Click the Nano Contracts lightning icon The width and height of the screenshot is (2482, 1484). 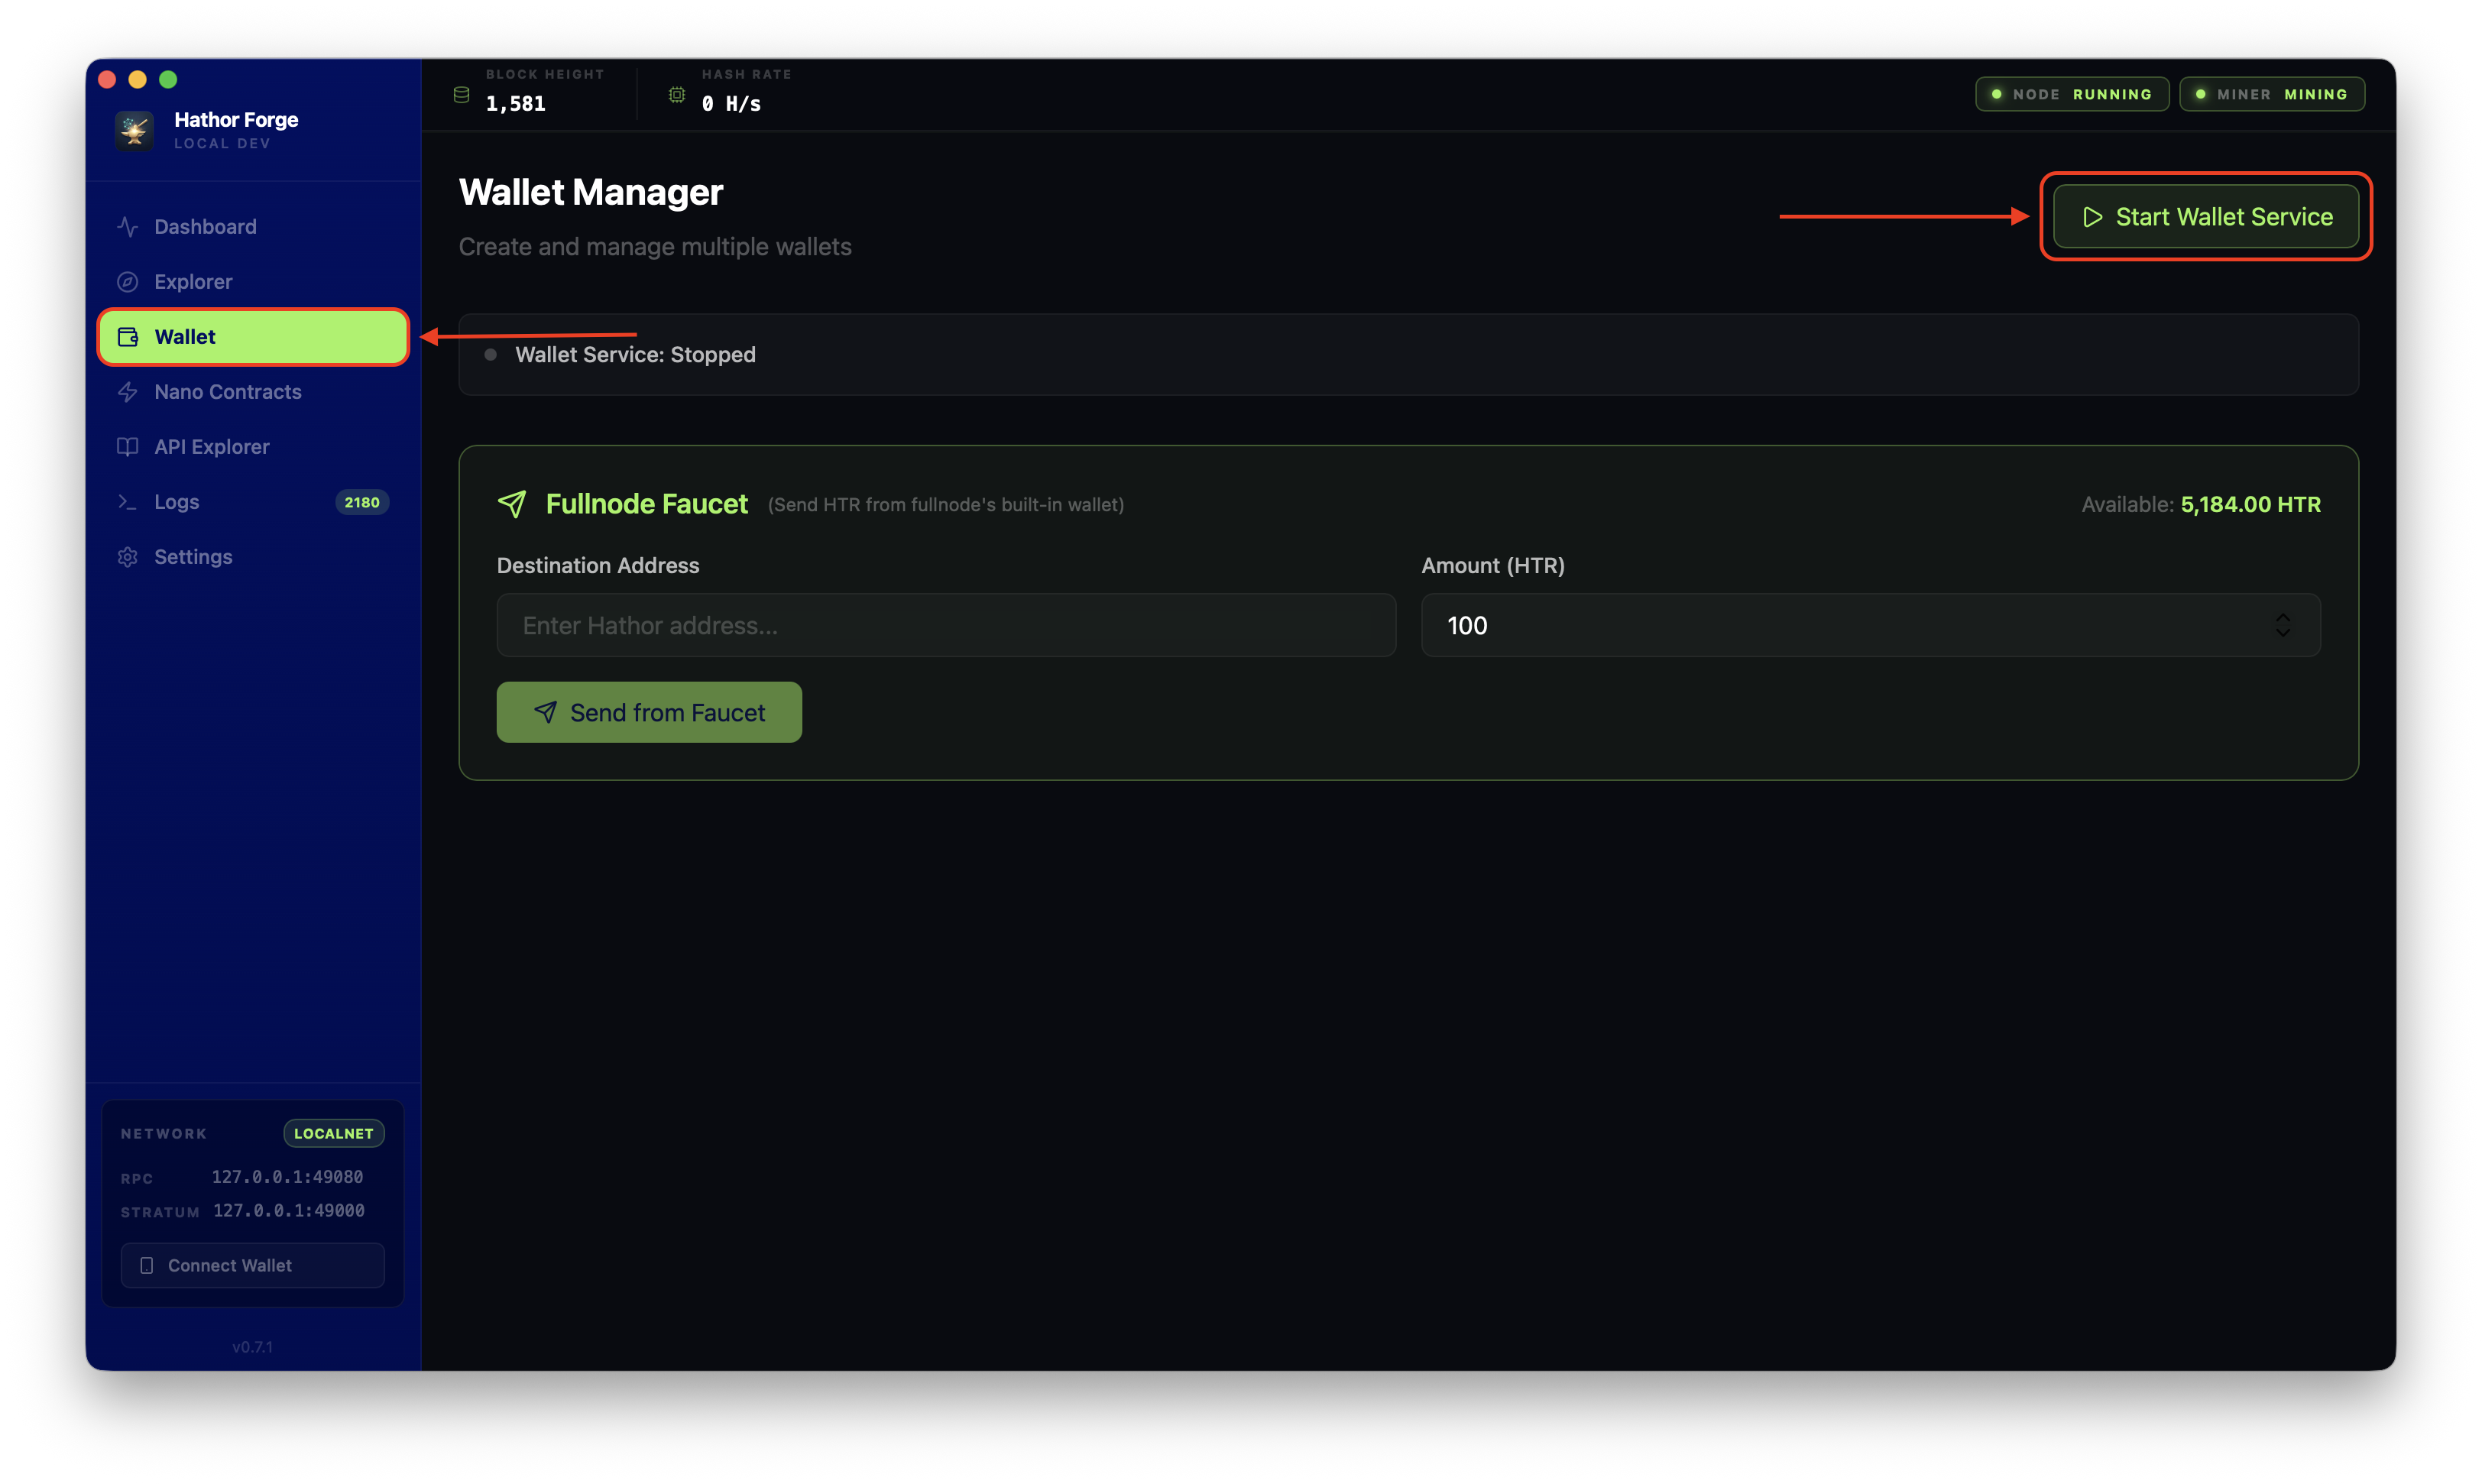point(127,392)
